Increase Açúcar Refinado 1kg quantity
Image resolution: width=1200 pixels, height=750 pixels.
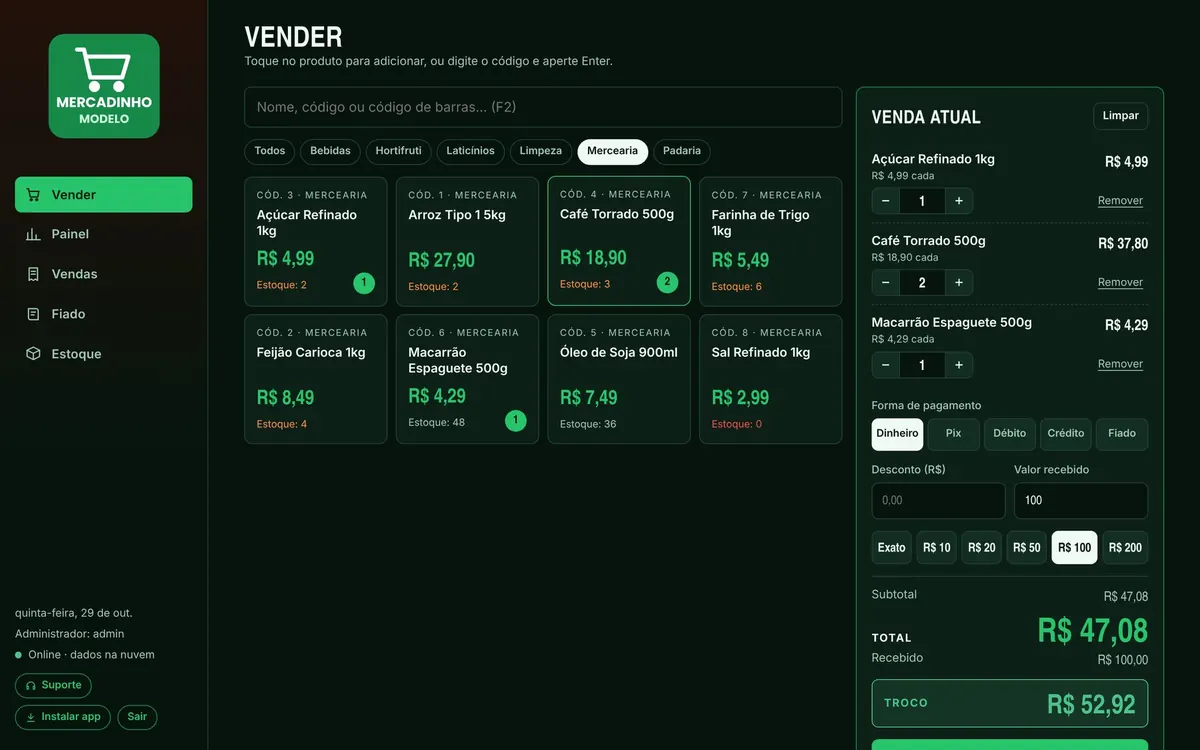(x=959, y=201)
